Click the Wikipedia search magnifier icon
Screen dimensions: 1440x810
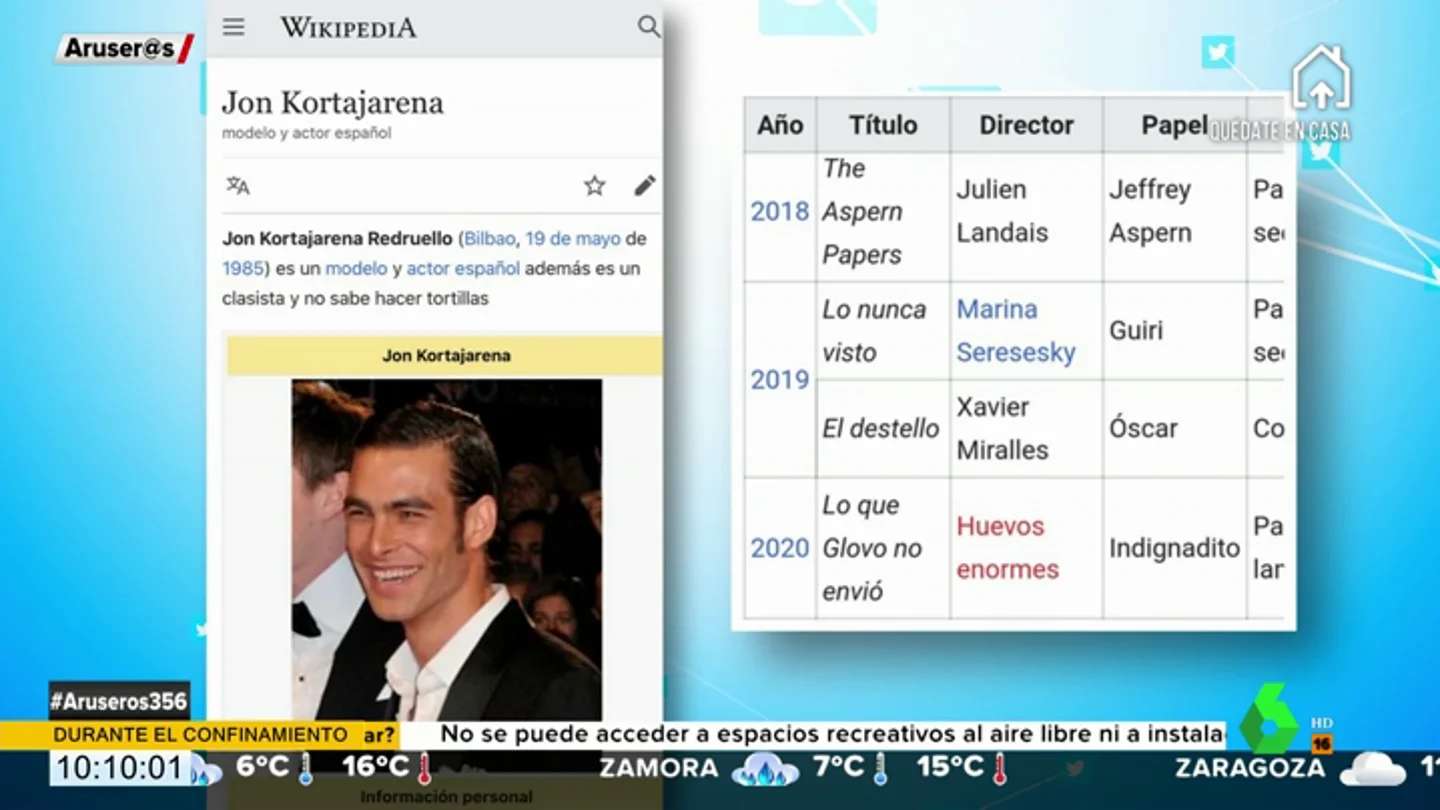(x=649, y=27)
